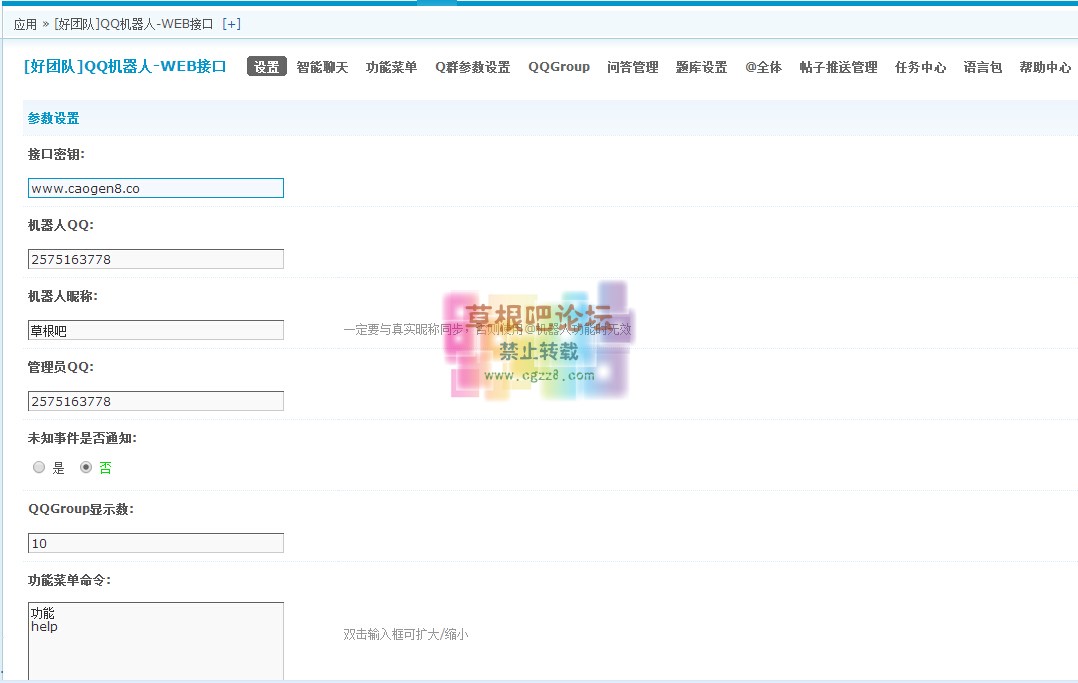The height and width of the screenshot is (683, 1078).
Task: Go to 帖子推送管理 tab
Action: (838, 68)
